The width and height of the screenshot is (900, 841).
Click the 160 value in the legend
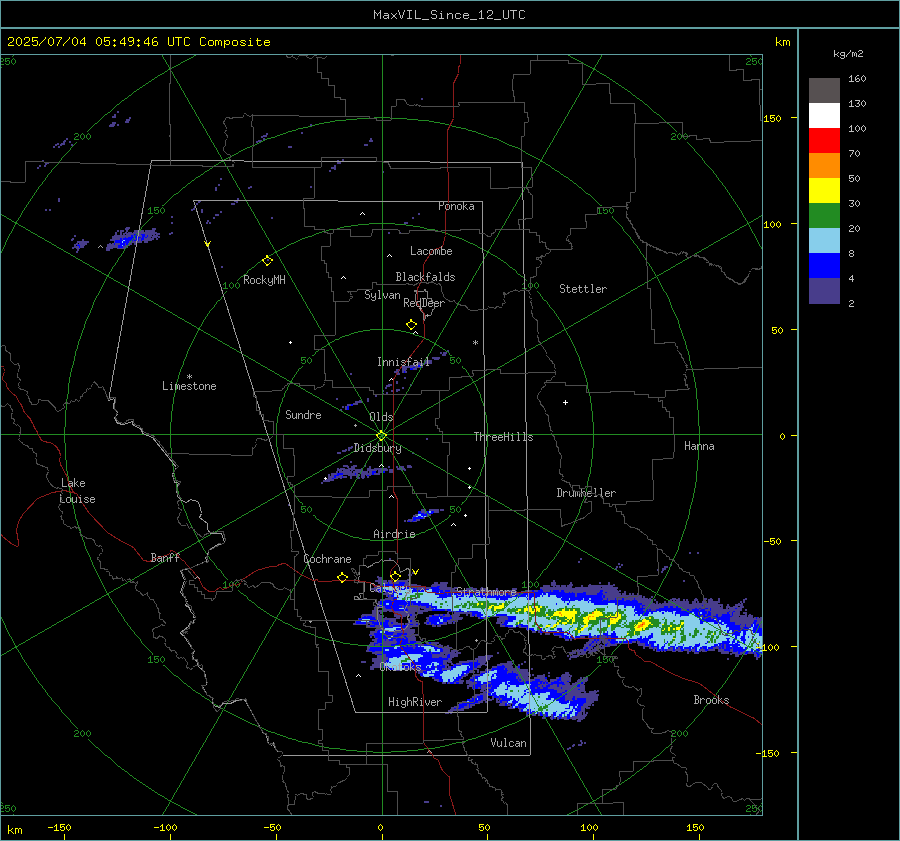pos(857,79)
